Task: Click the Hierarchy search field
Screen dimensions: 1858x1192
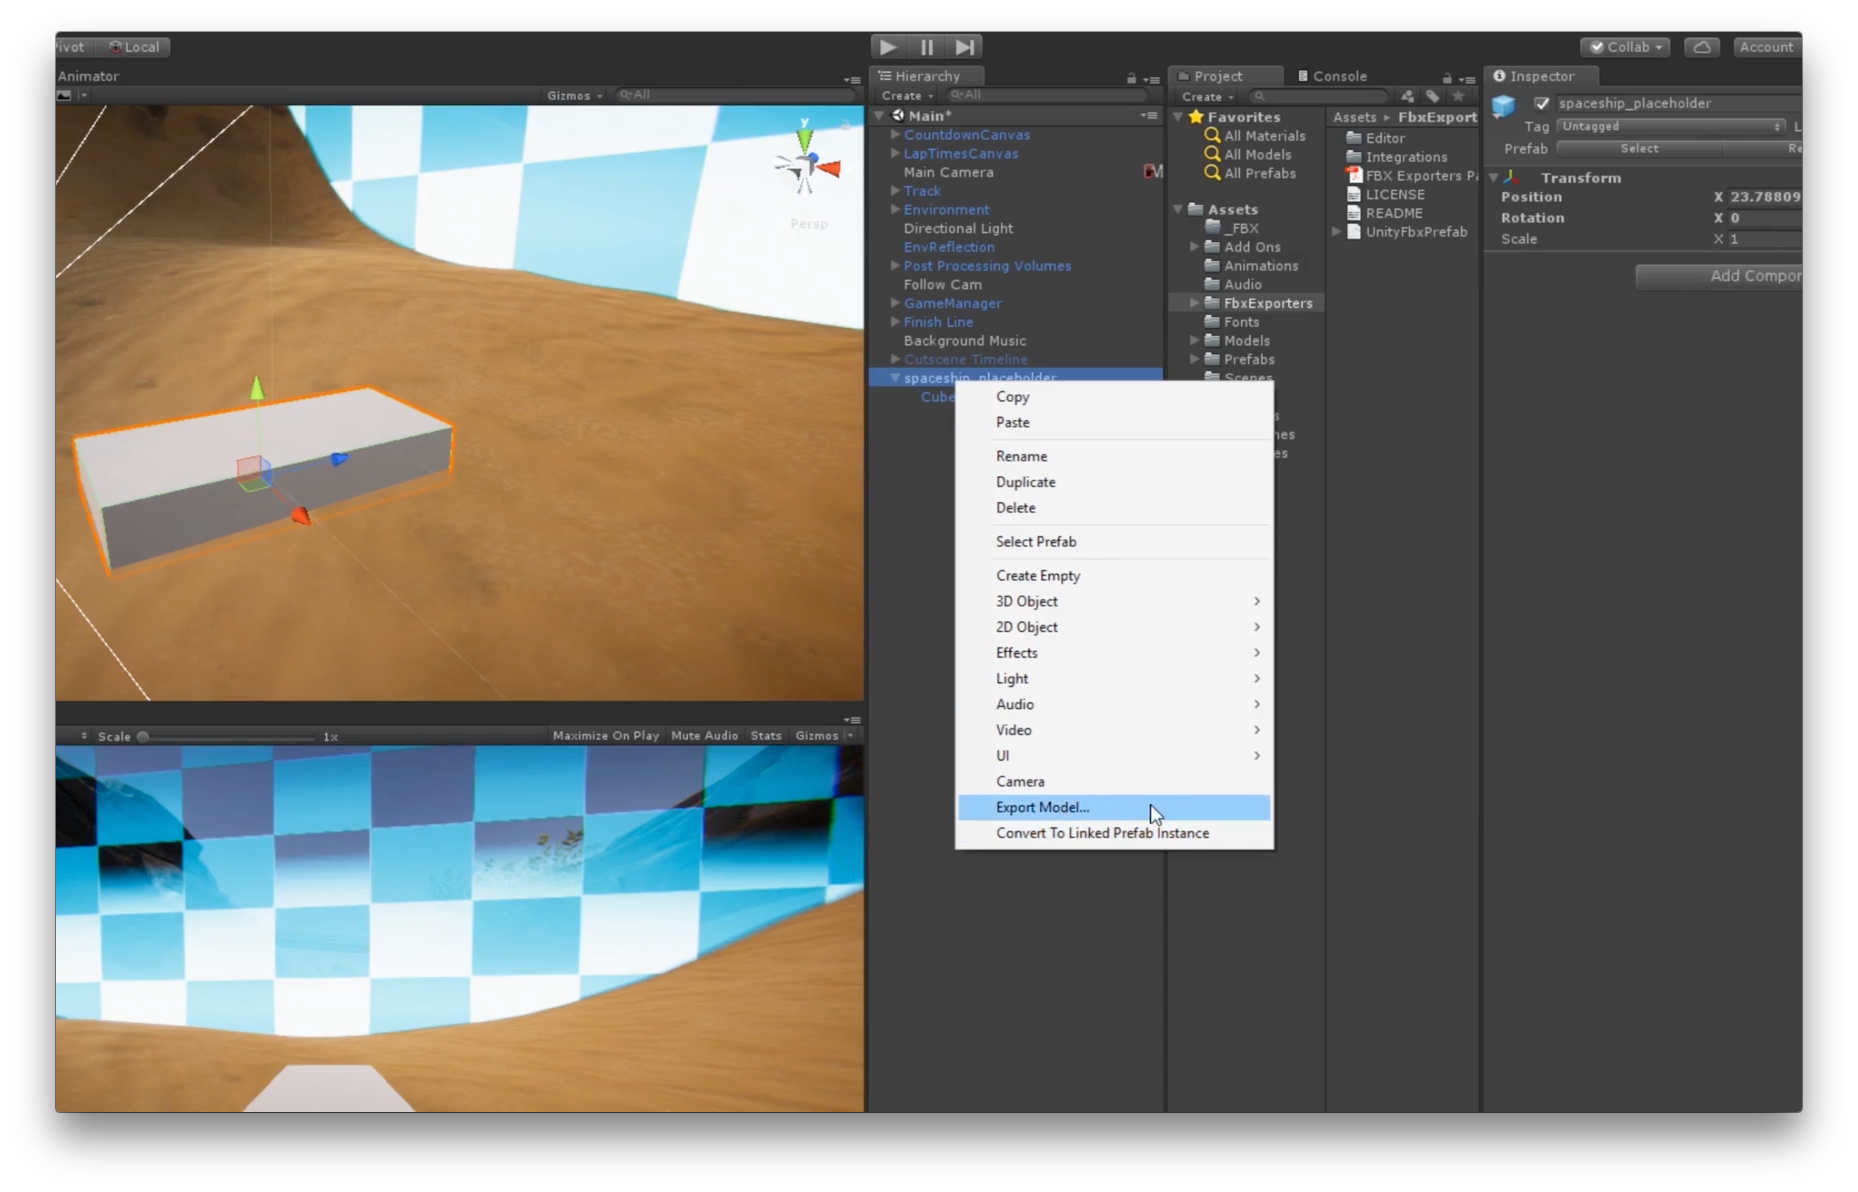Action: 1050,95
